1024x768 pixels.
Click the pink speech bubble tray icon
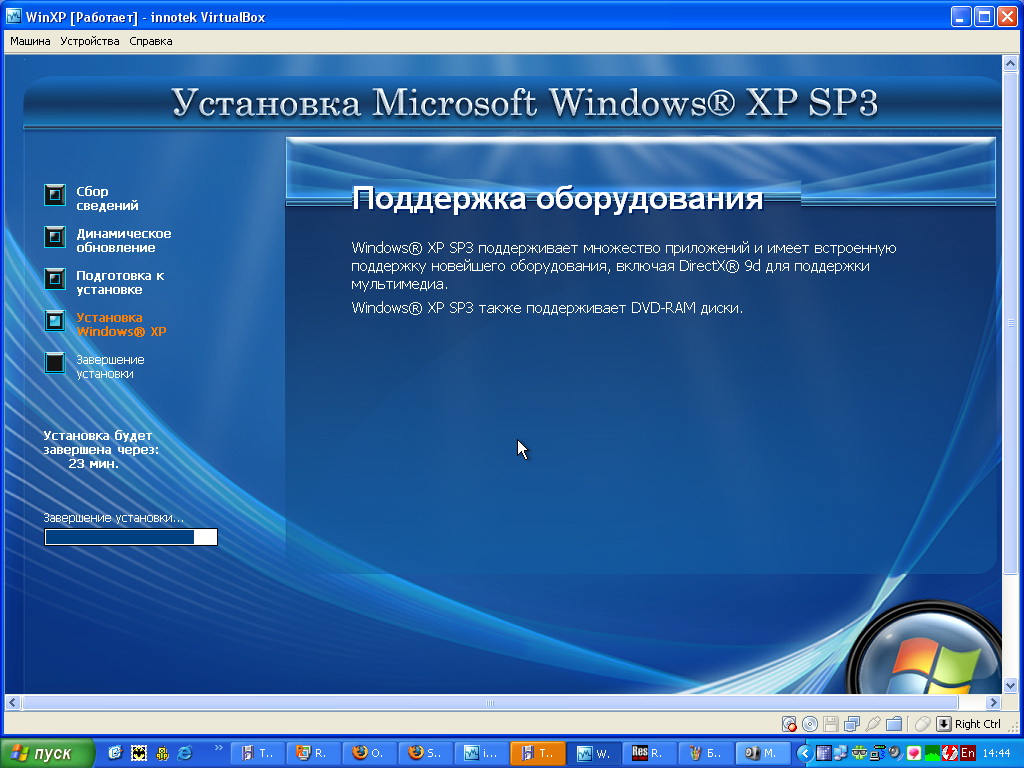[x=914, y=754]
